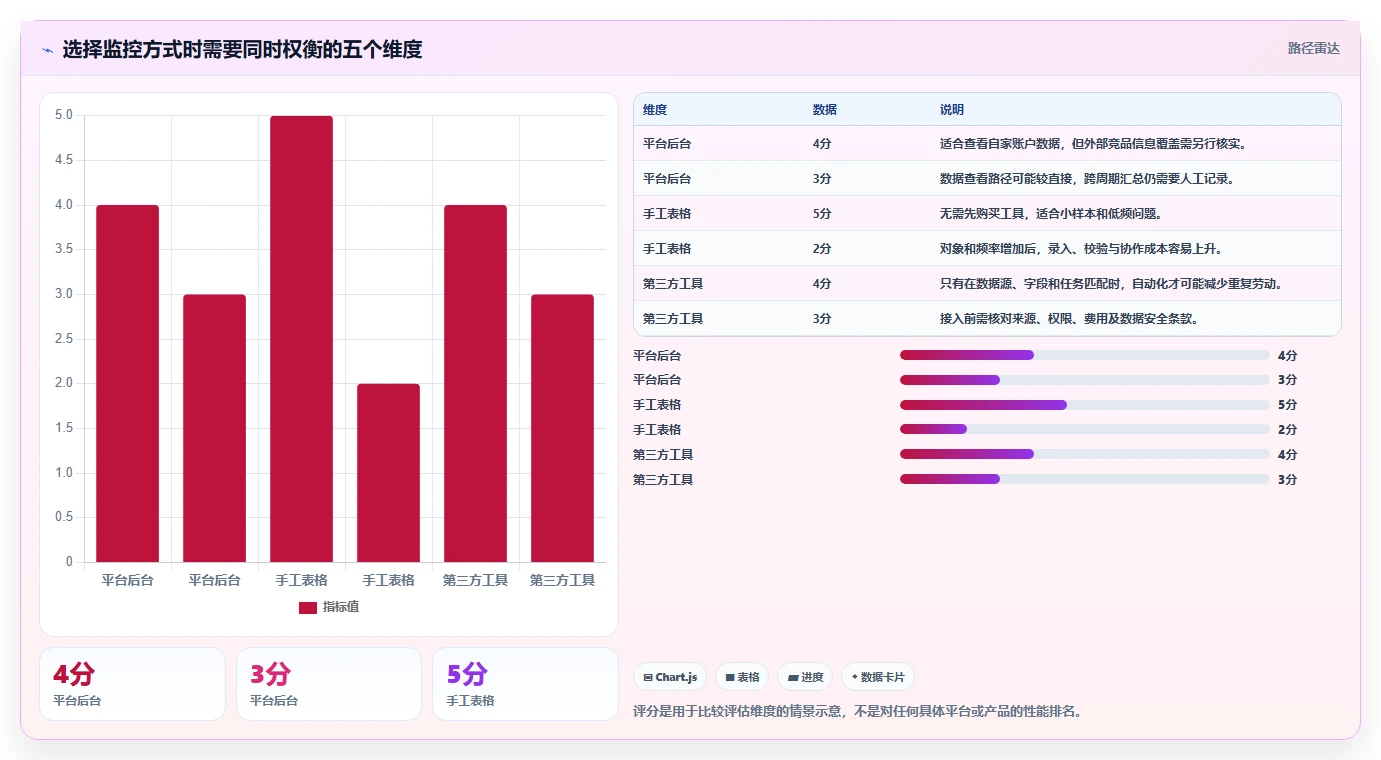Click the title 选择监控方式时需要同时权衡的五个维度

[242, 49]
